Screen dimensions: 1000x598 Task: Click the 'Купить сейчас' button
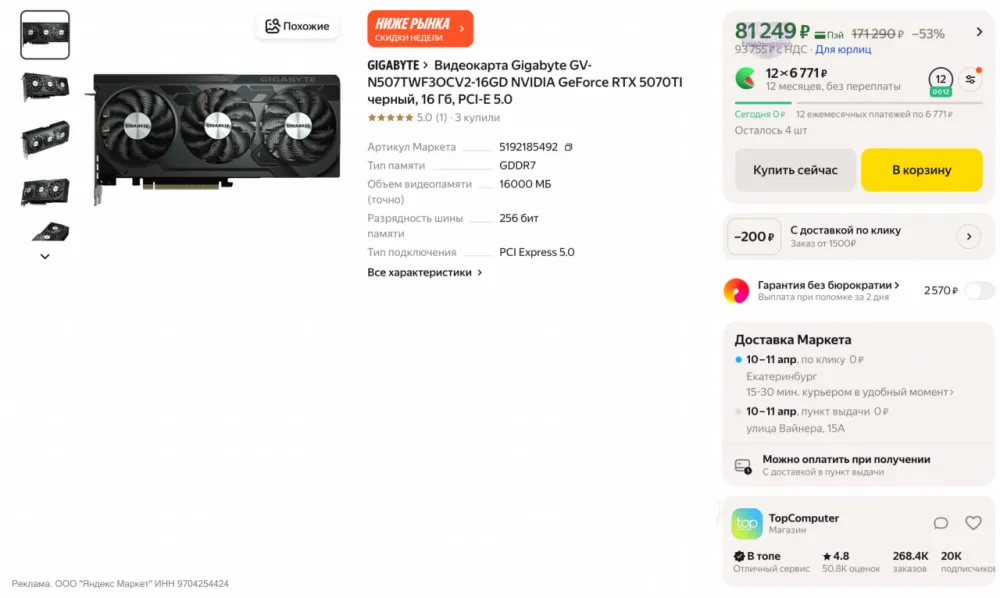(x=795, y=170)
